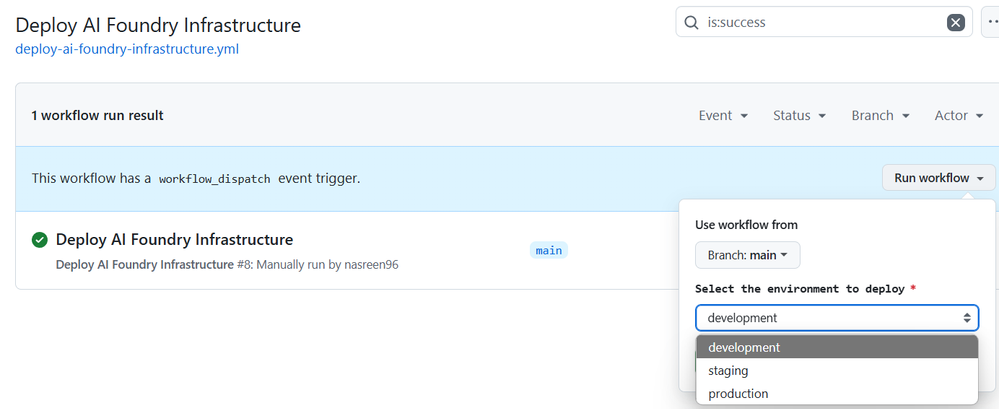Change the Branch: main selector
Viewport: 999px width, 409px height.
point(747,255)
